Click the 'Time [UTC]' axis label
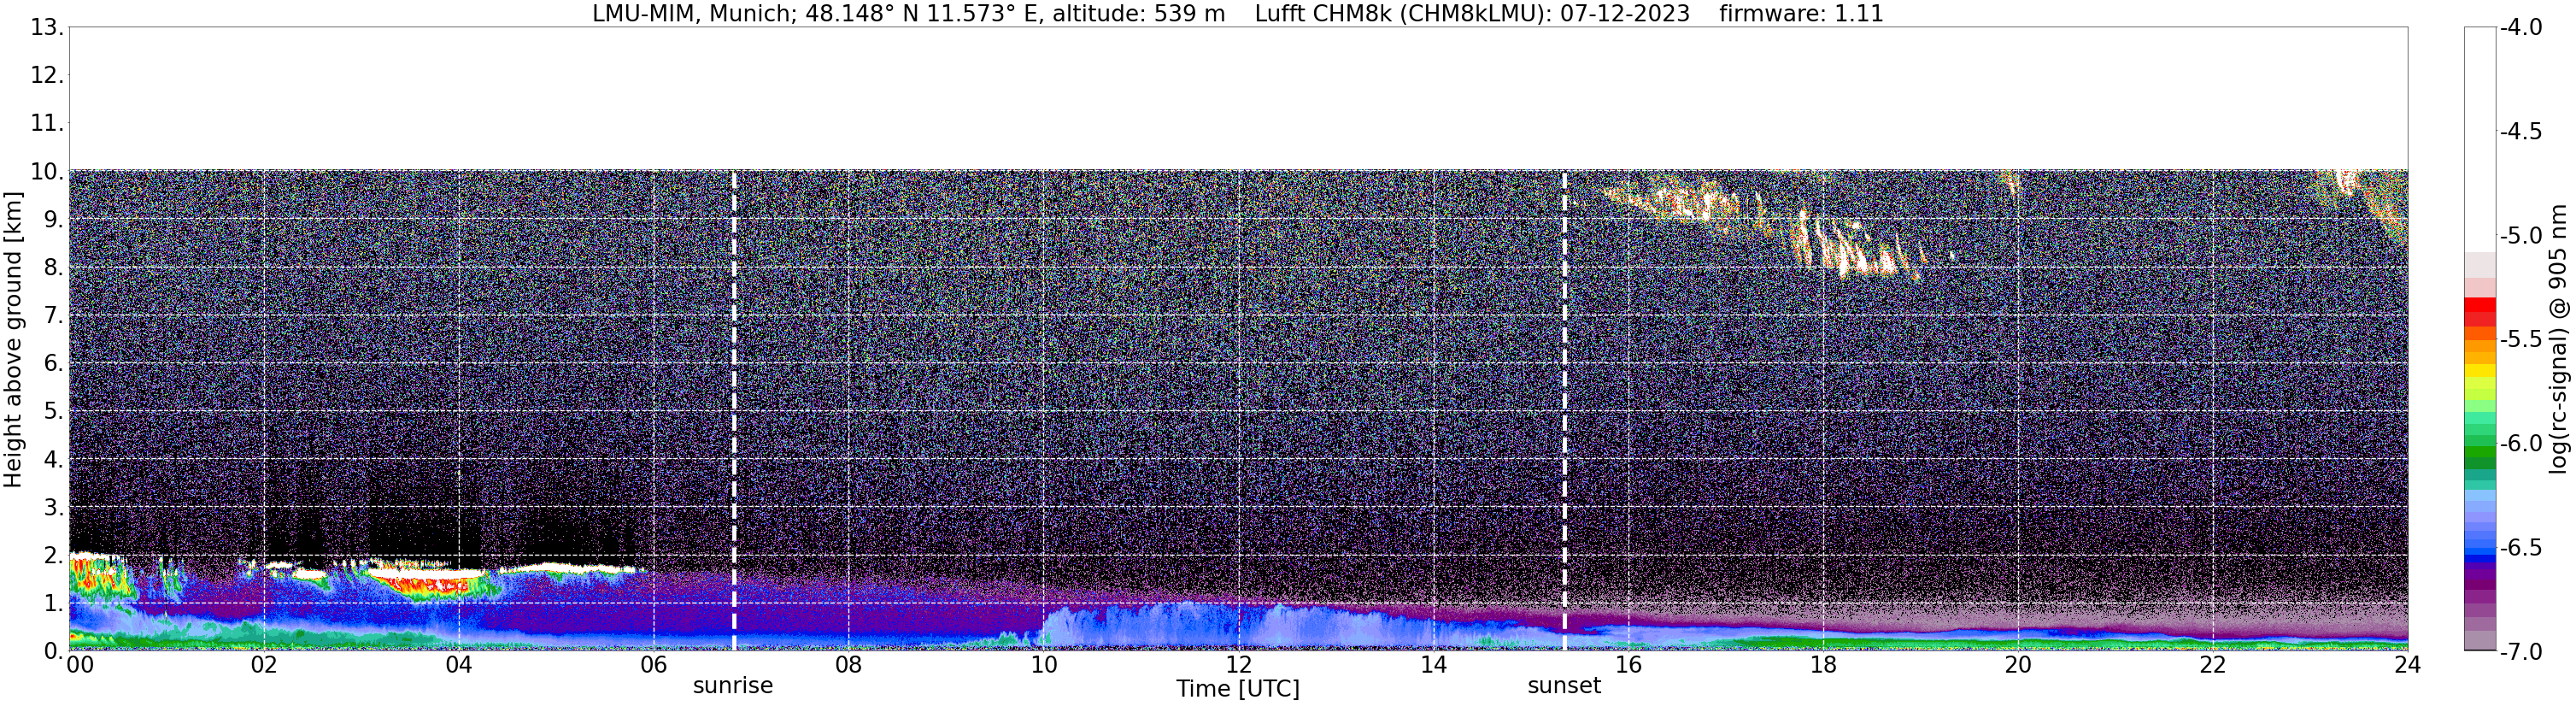The width and height of the screenshot is (2576, 706). point(1238,689)
